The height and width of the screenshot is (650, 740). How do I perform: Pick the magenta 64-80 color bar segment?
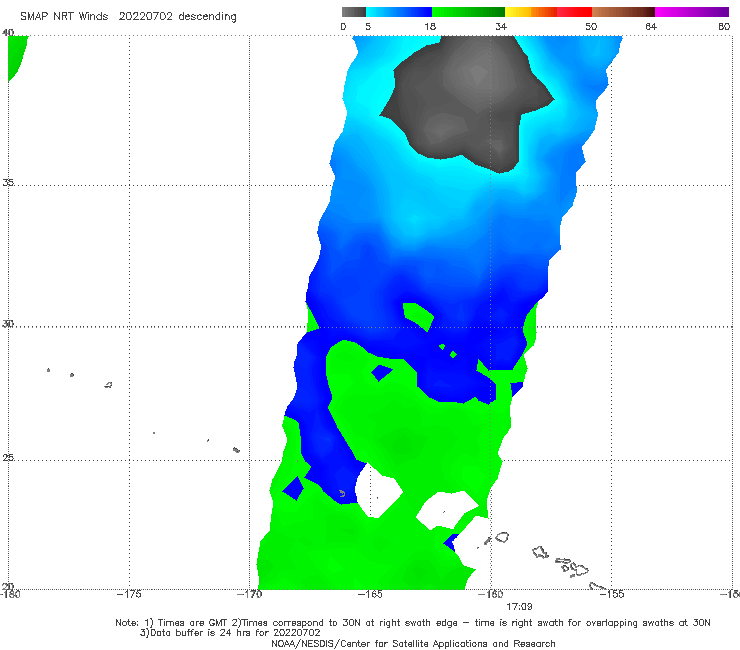pyautogui.click(x=692, y=12)
